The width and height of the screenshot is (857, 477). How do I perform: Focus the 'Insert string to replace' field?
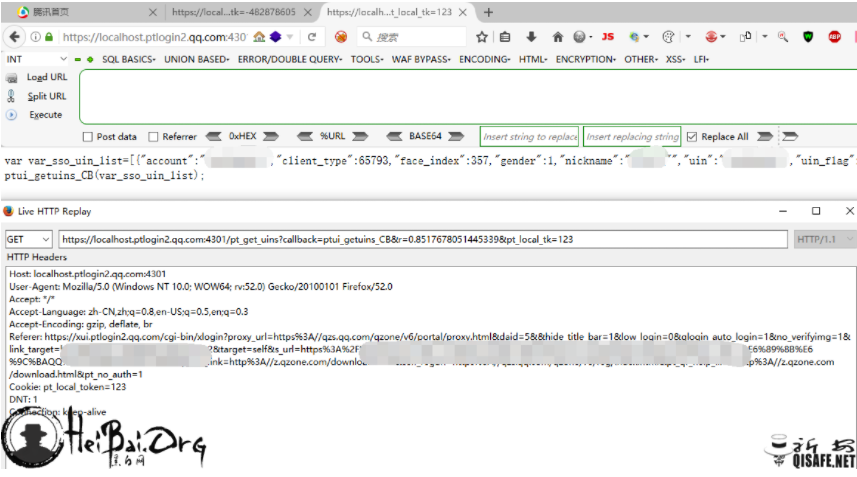pyautogui.click(x=530, y=137)
